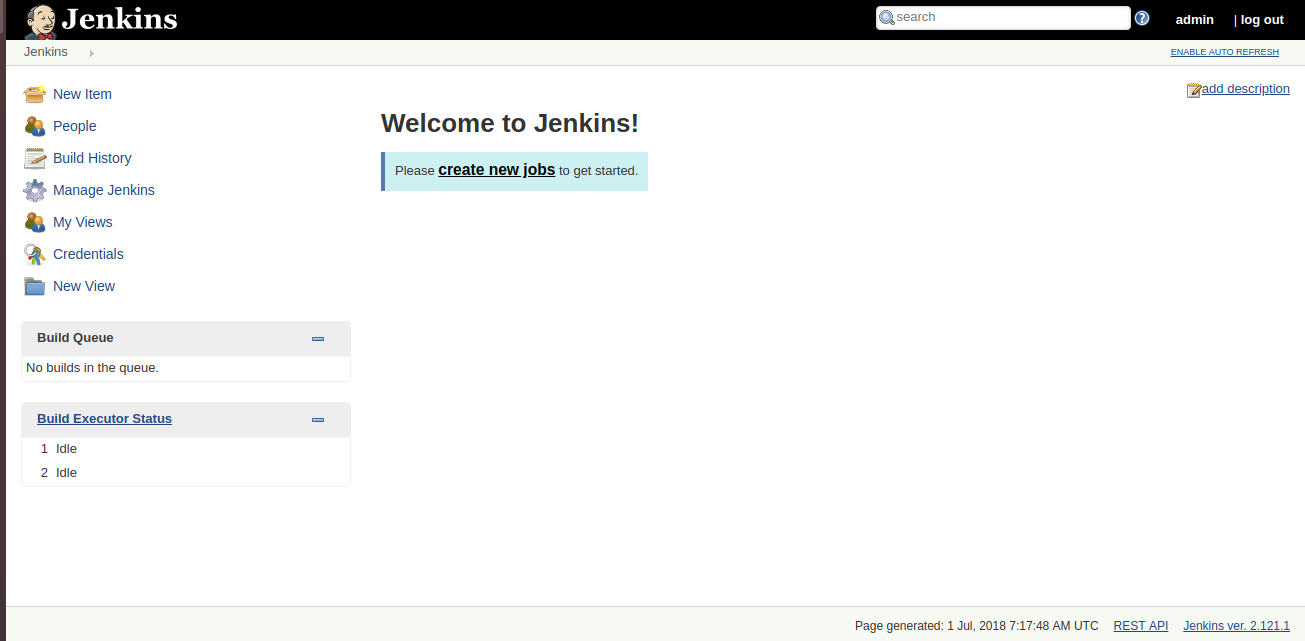Collapse the Build Queue panel
1305x641 pixels.
coord(318,339)
